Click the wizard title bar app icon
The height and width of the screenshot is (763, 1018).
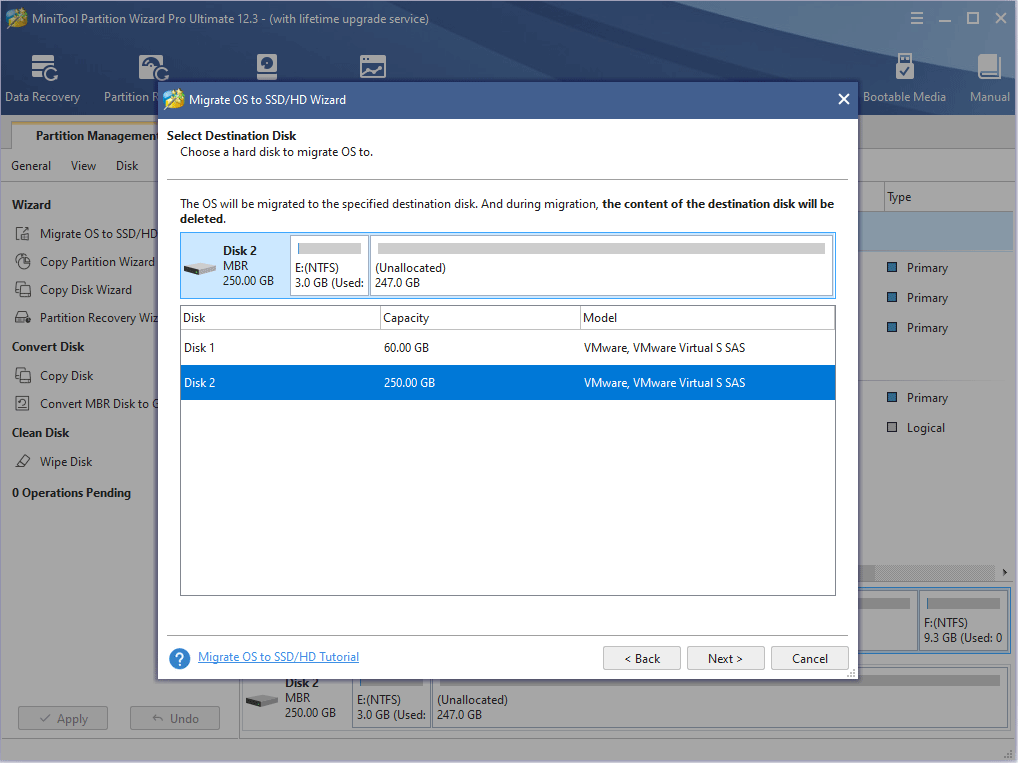click(174, 99)
